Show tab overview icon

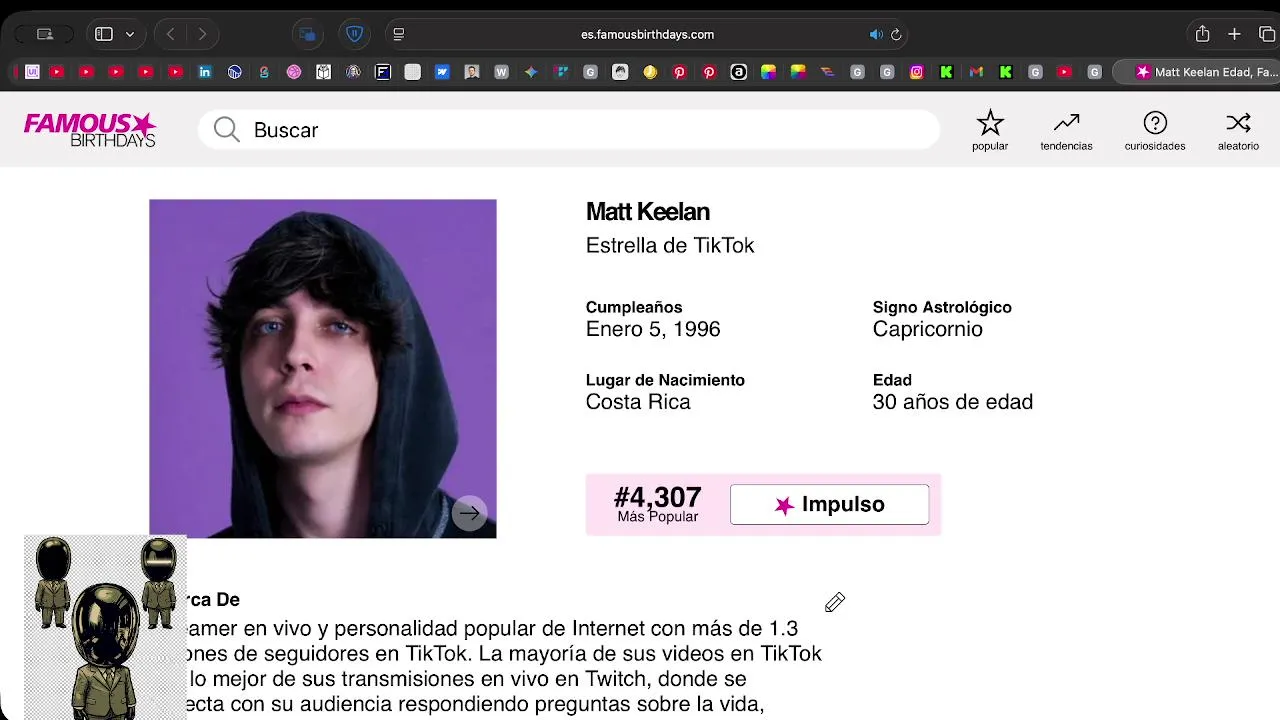coord(1267,34)
